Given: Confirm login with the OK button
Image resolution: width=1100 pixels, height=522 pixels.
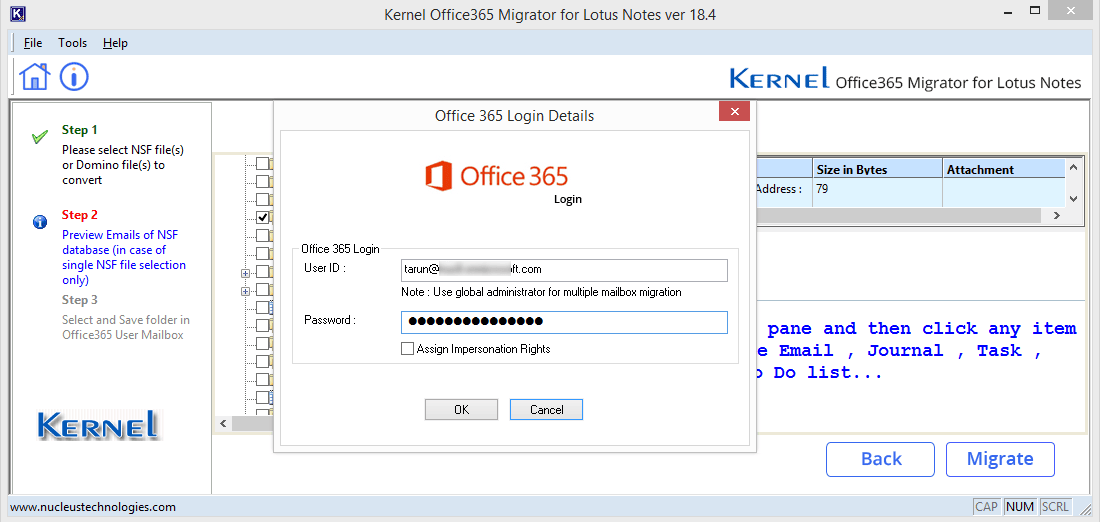Looking at the screenshot, I should 461,410.
